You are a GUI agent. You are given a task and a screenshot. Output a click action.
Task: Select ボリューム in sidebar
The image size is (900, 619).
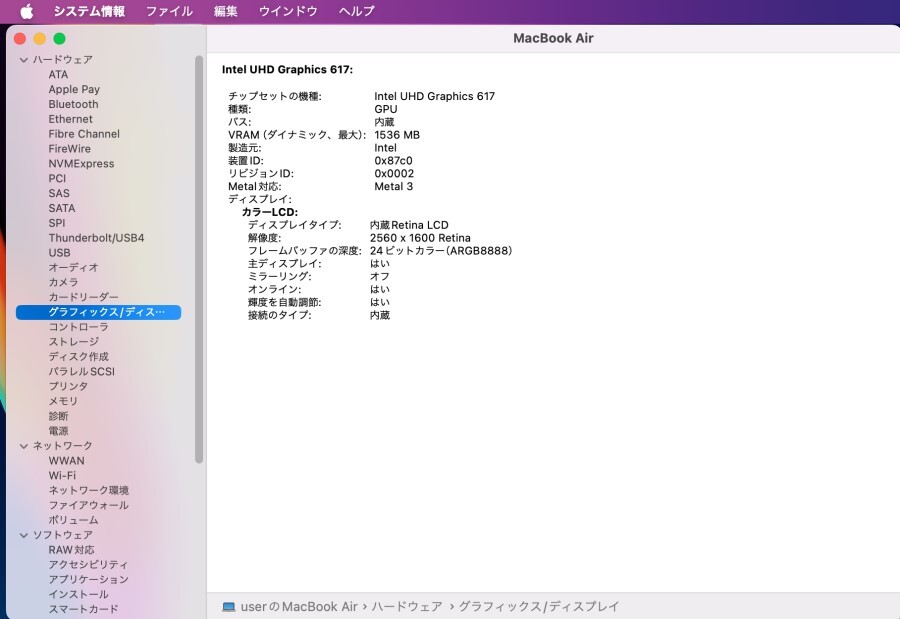(73, 521)
